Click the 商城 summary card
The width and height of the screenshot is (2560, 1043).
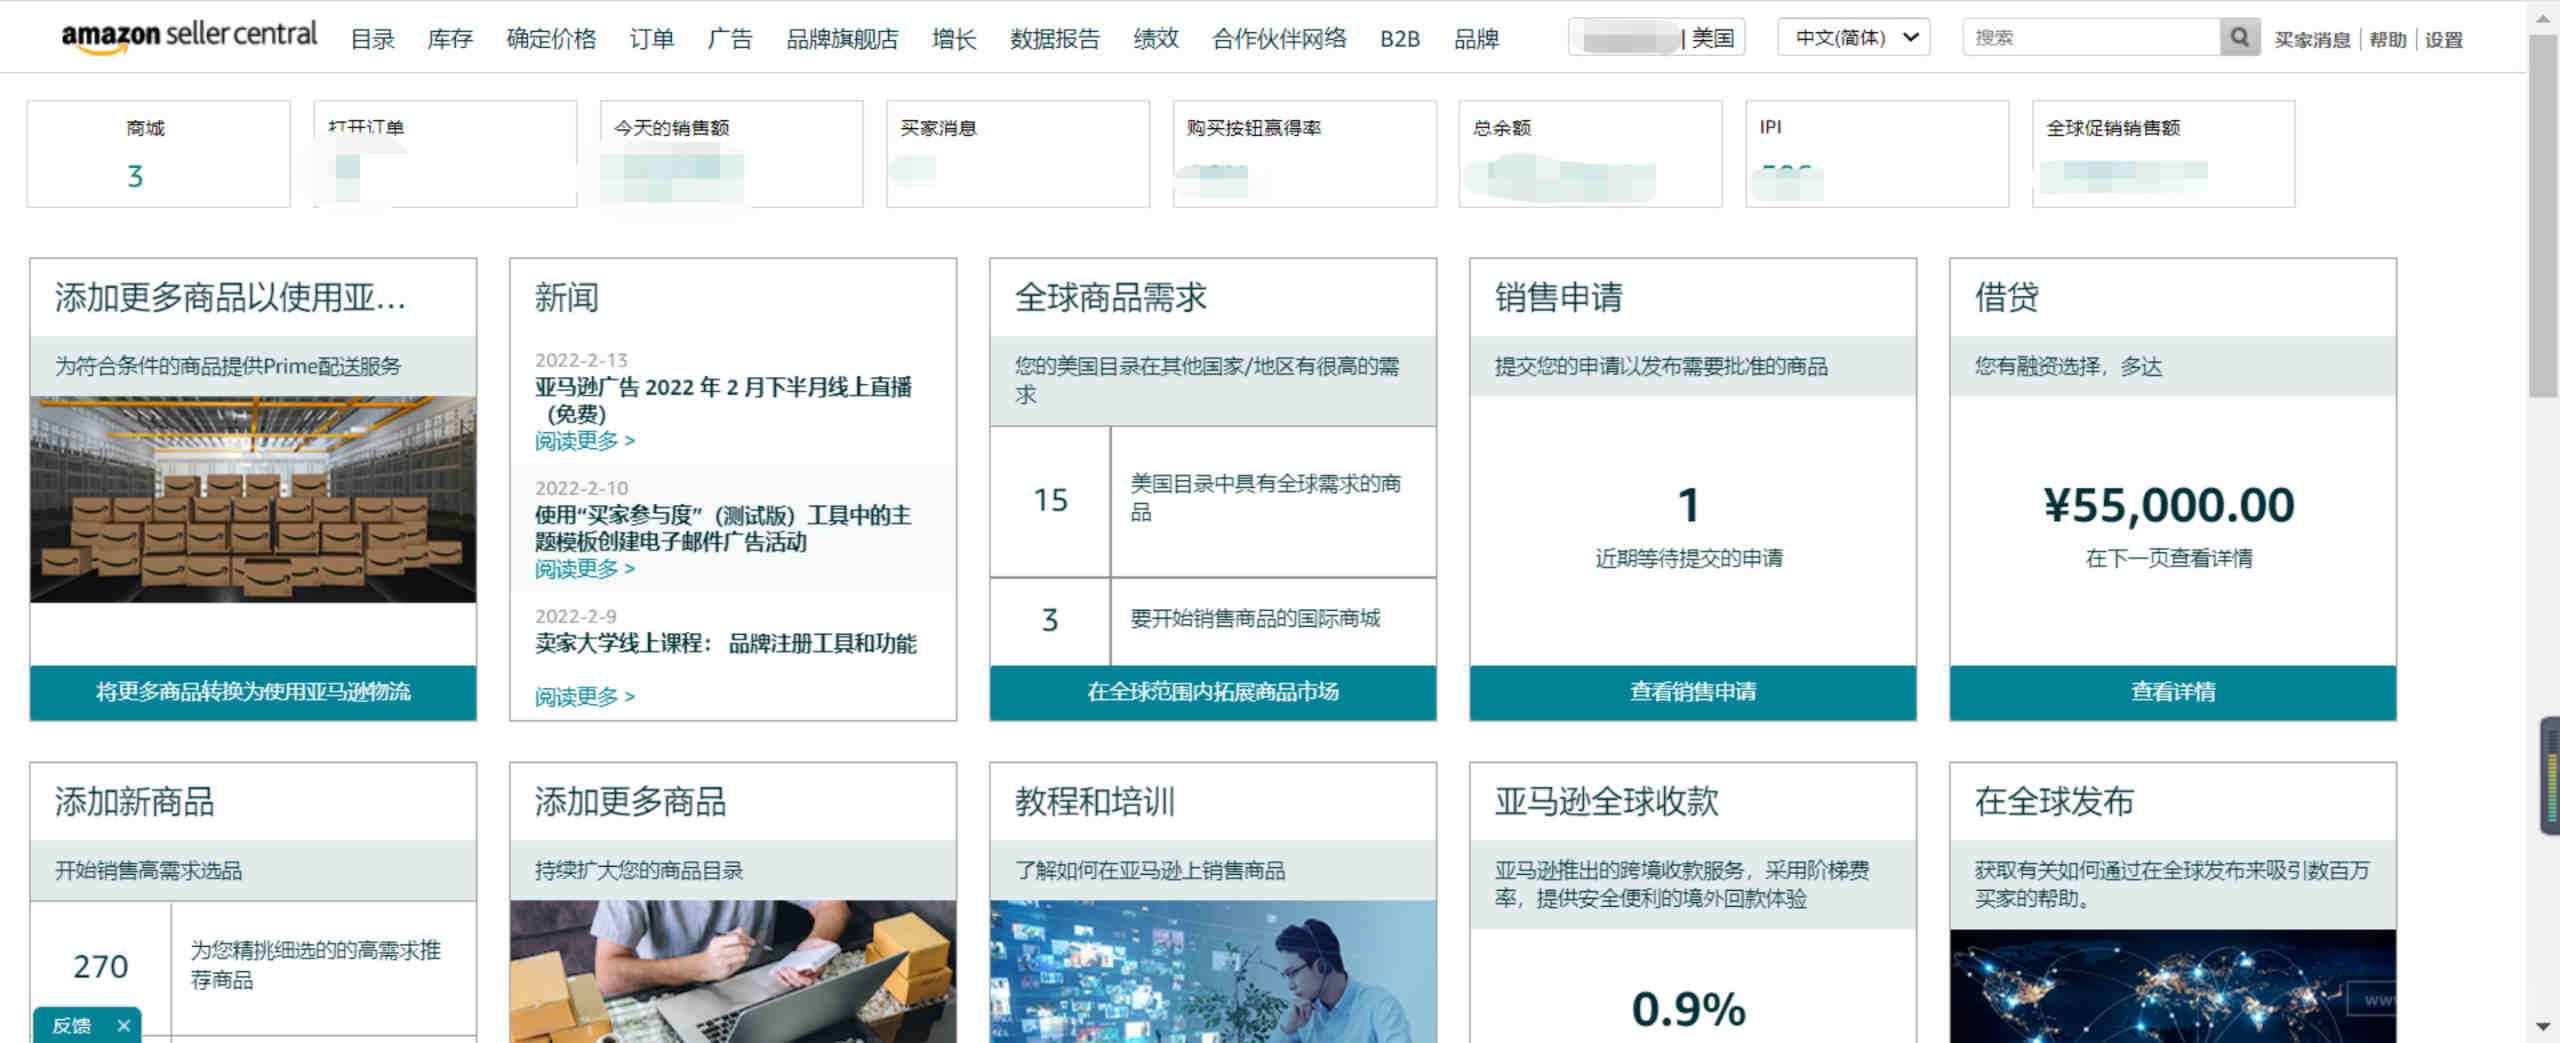158,153
